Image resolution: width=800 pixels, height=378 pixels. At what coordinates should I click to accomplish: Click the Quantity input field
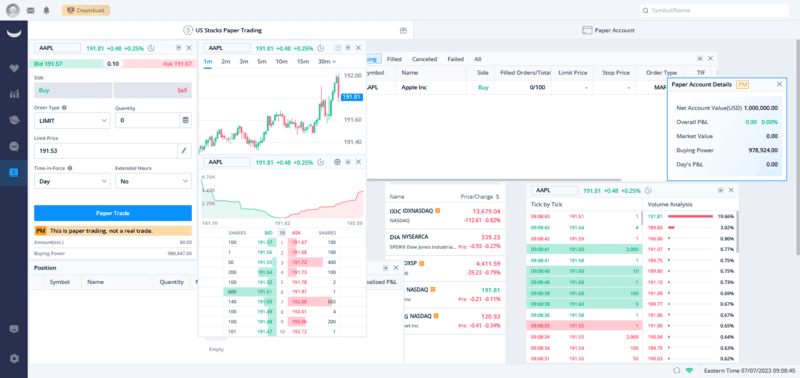click(x=147, y=120)
